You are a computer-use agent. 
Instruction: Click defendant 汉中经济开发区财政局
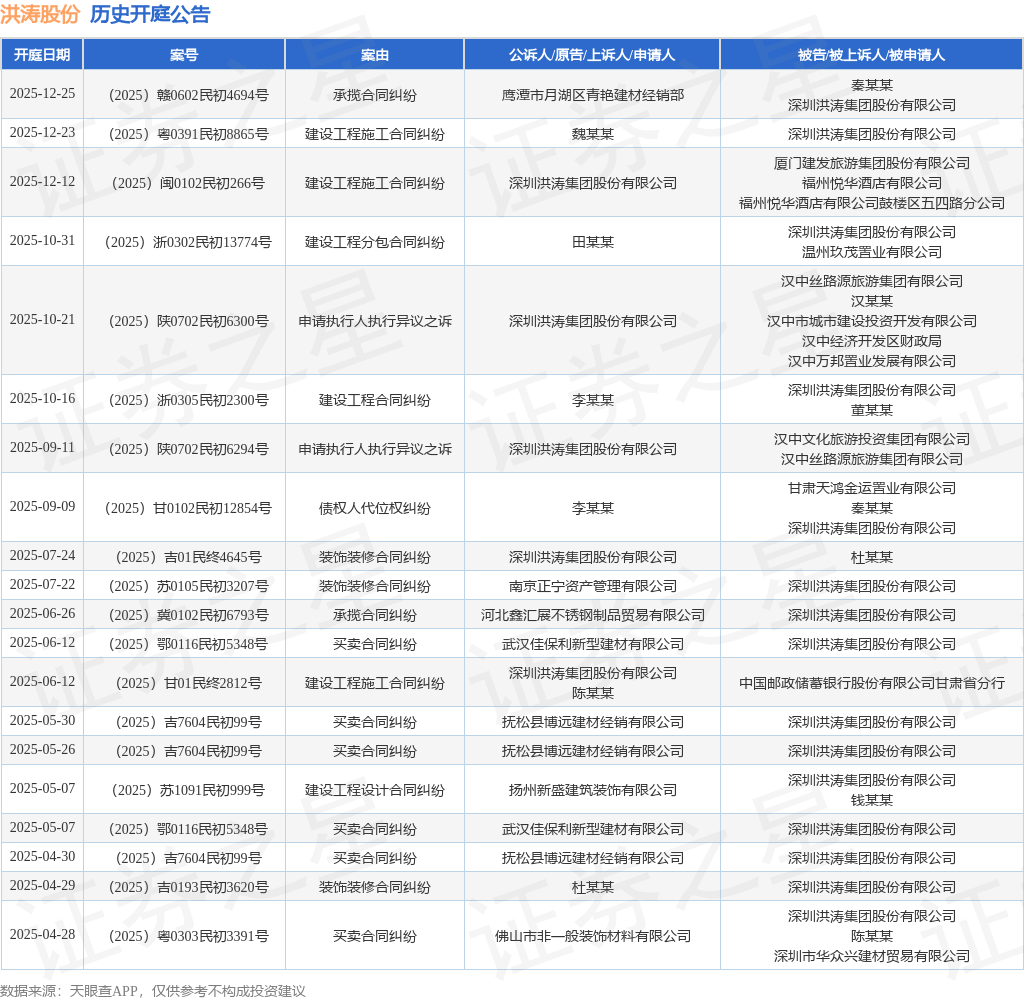pos(871,341)
